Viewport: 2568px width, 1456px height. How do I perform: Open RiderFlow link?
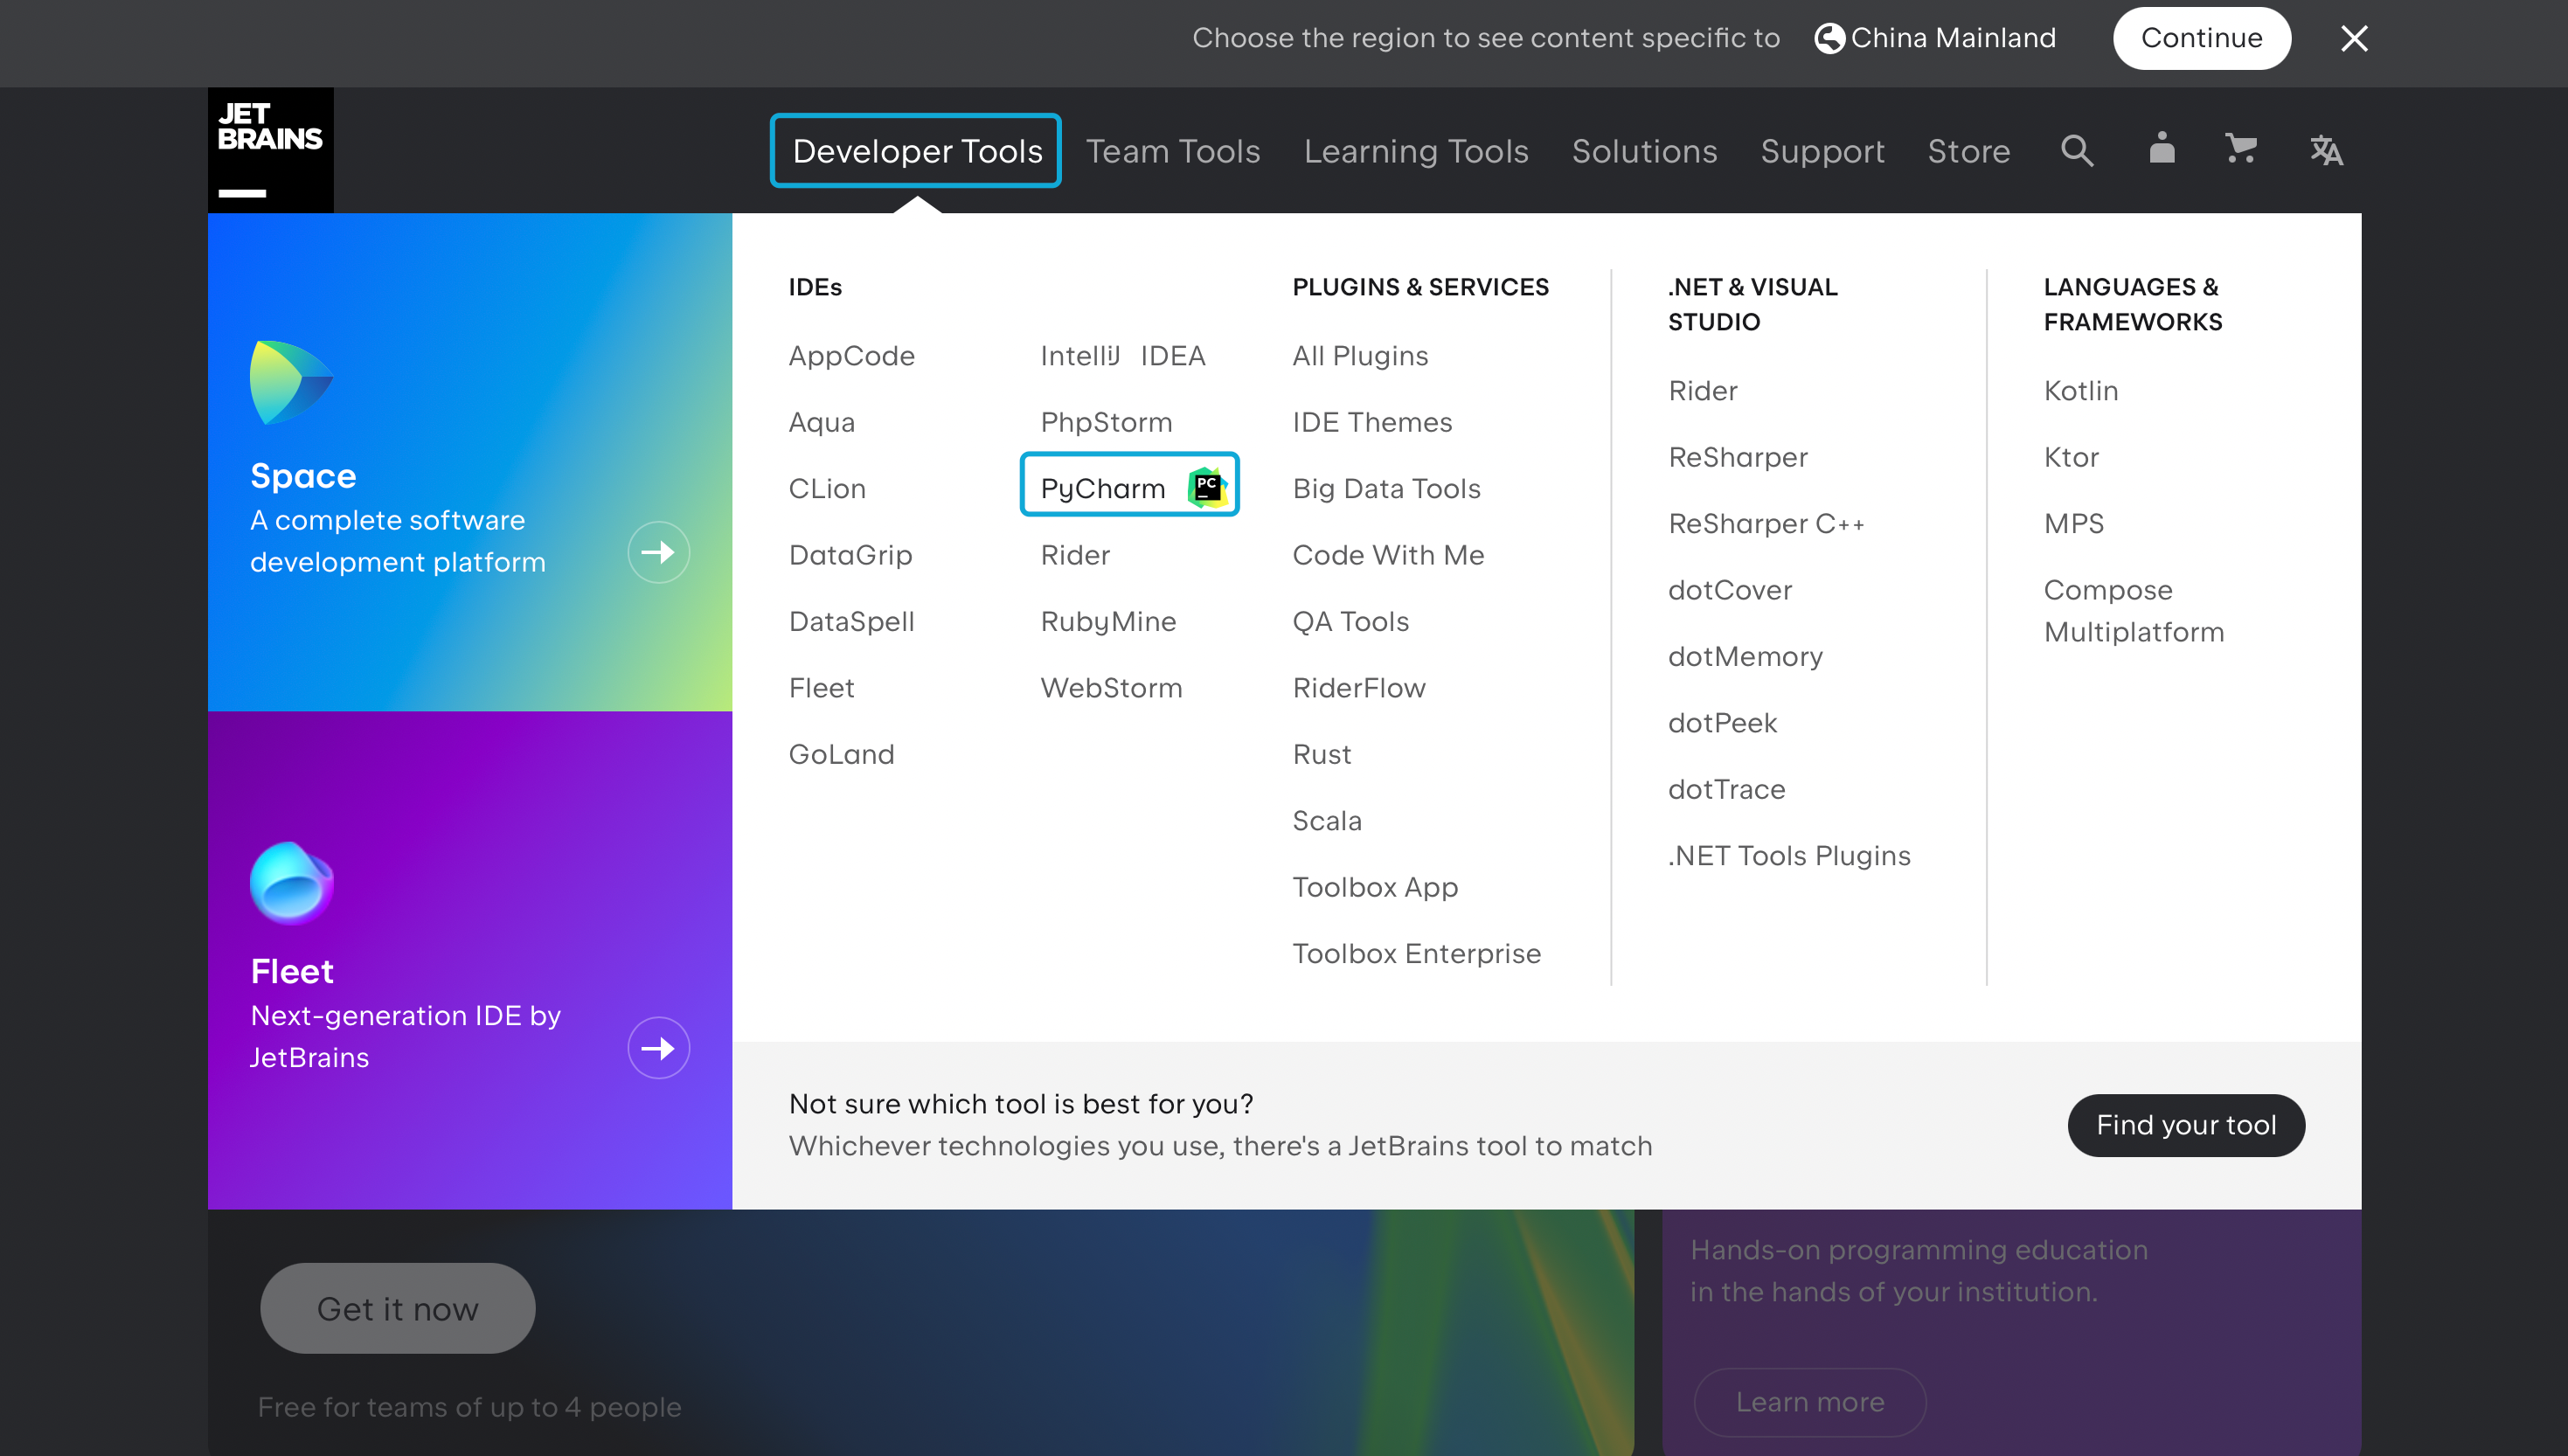click(x=1358, y=688)
